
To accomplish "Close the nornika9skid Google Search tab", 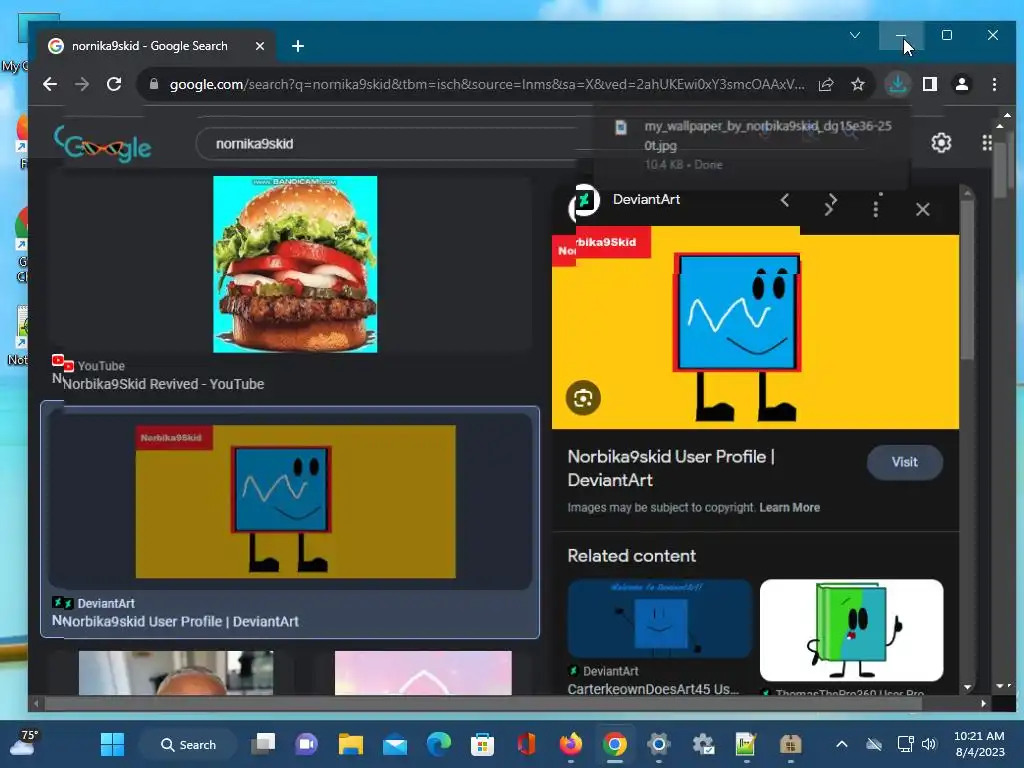I will click(x=260, y=46).
